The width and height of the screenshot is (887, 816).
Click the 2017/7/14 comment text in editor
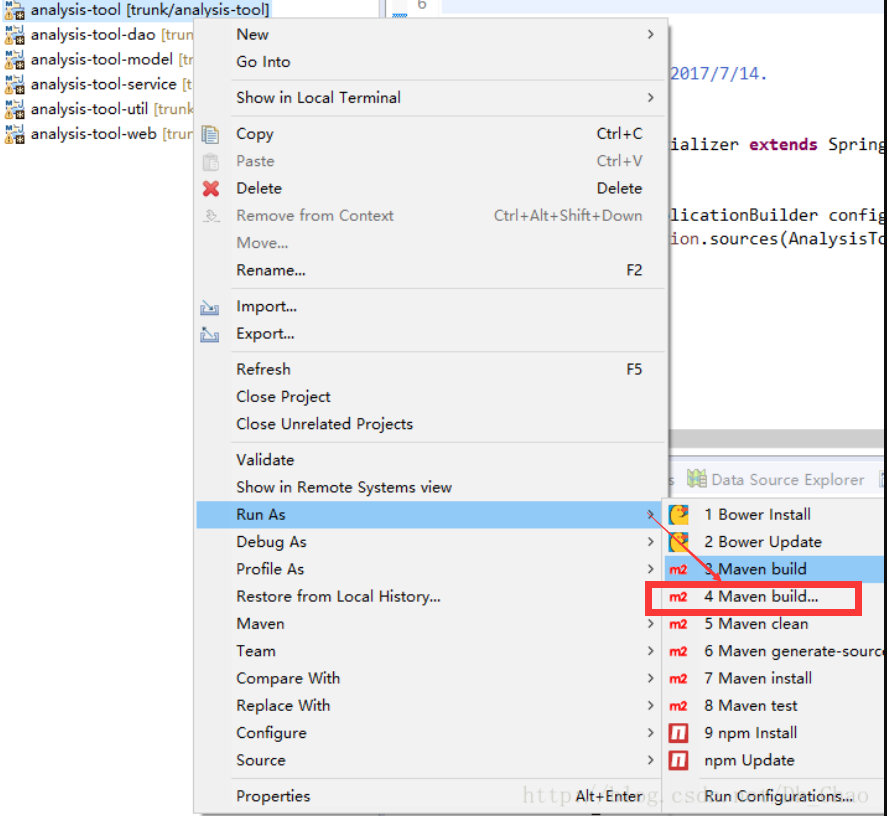coord(718,74)
